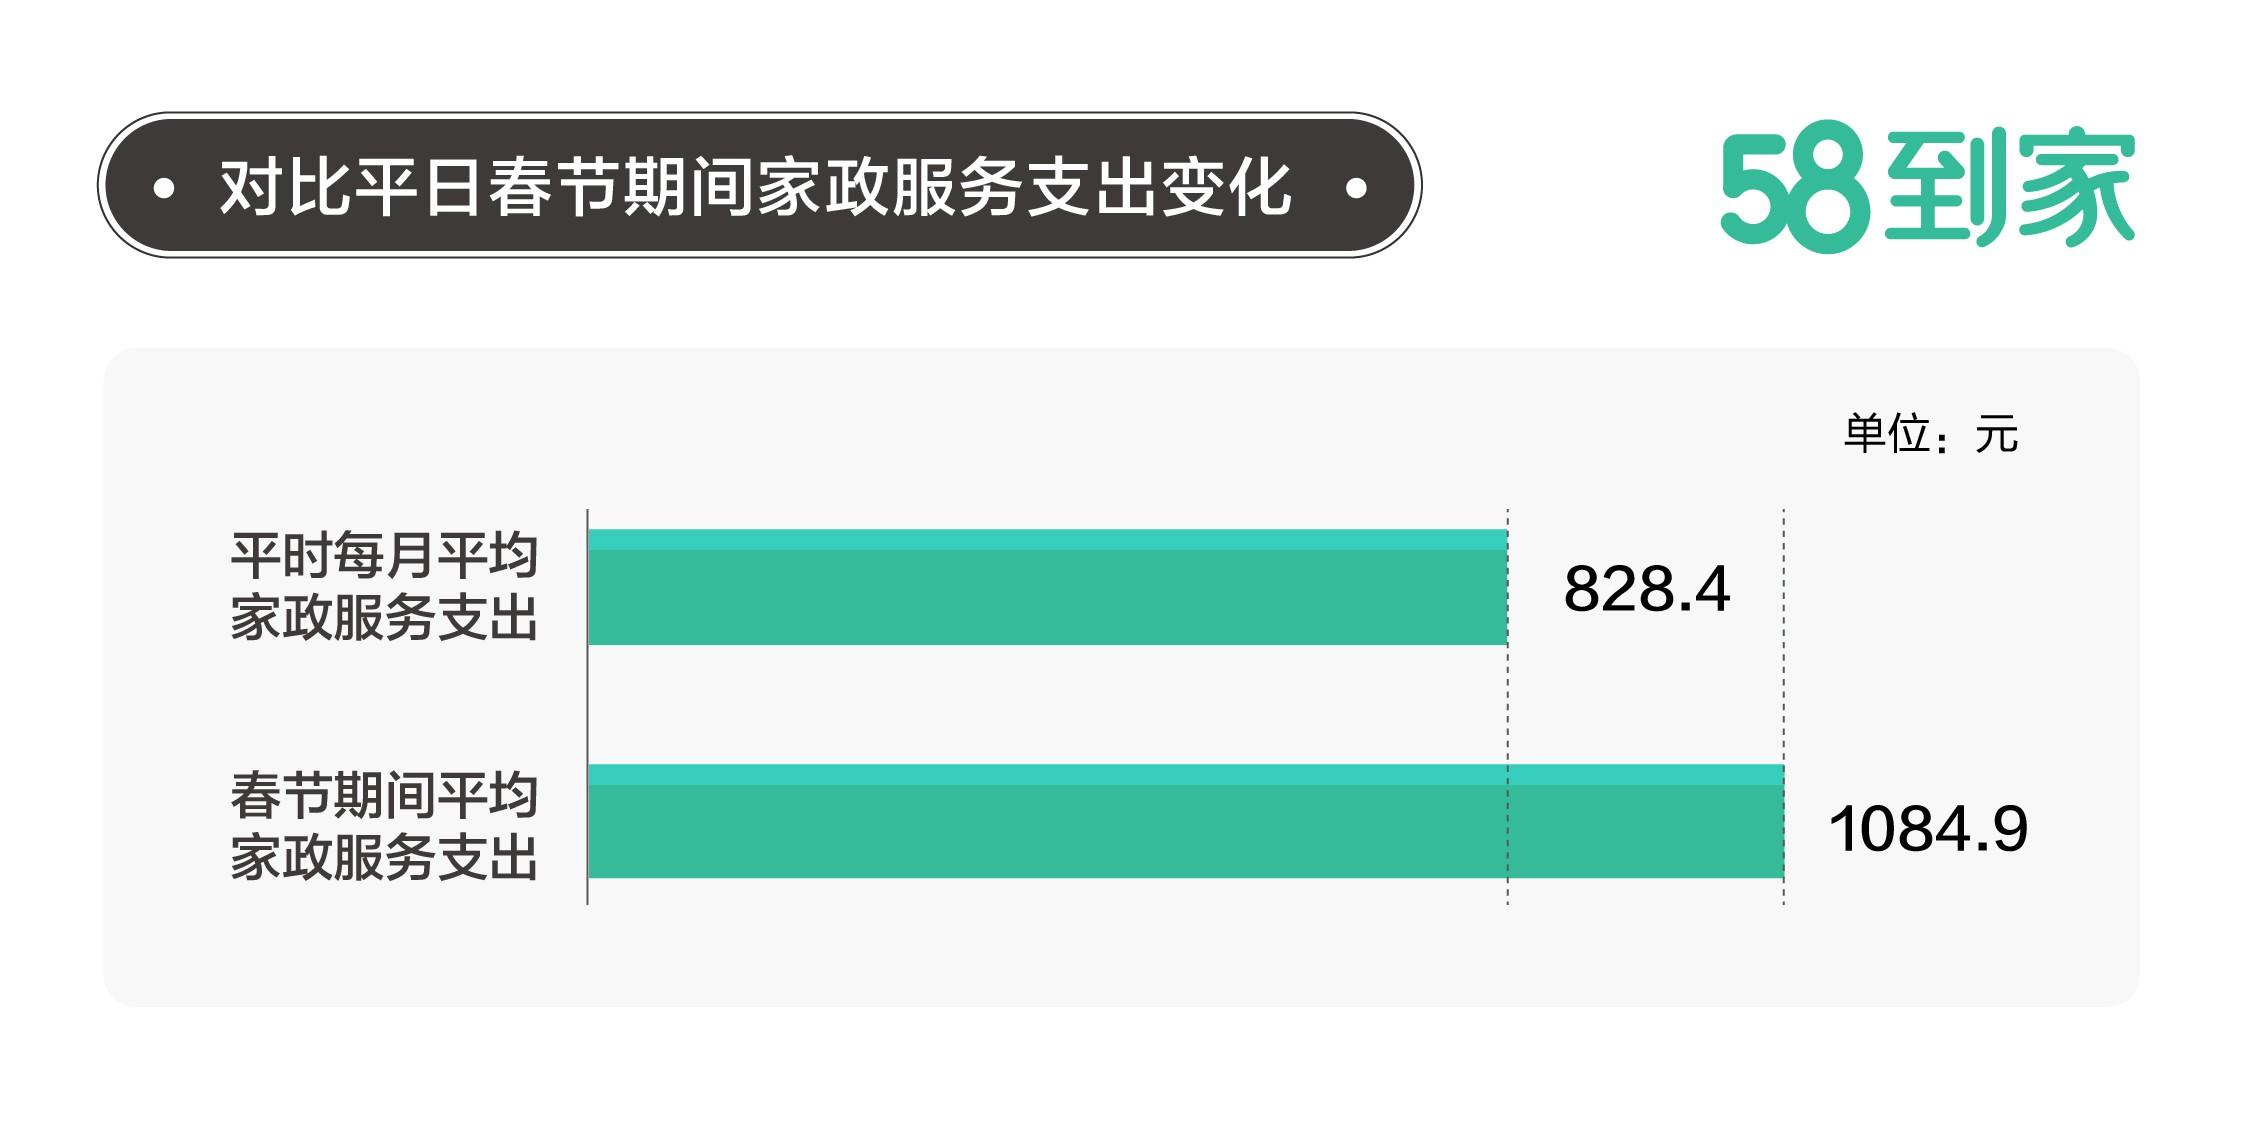This screenshot has width=2251, height=1133.
Task: Click the 元 character in the unit label
Action: [x=1996, y=436]
